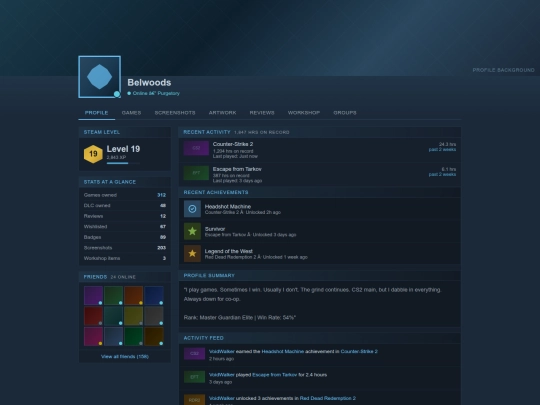Open the olive yellow friend avatar
Image resolution: width=540 pixels, height=405 pixels.
134,316
